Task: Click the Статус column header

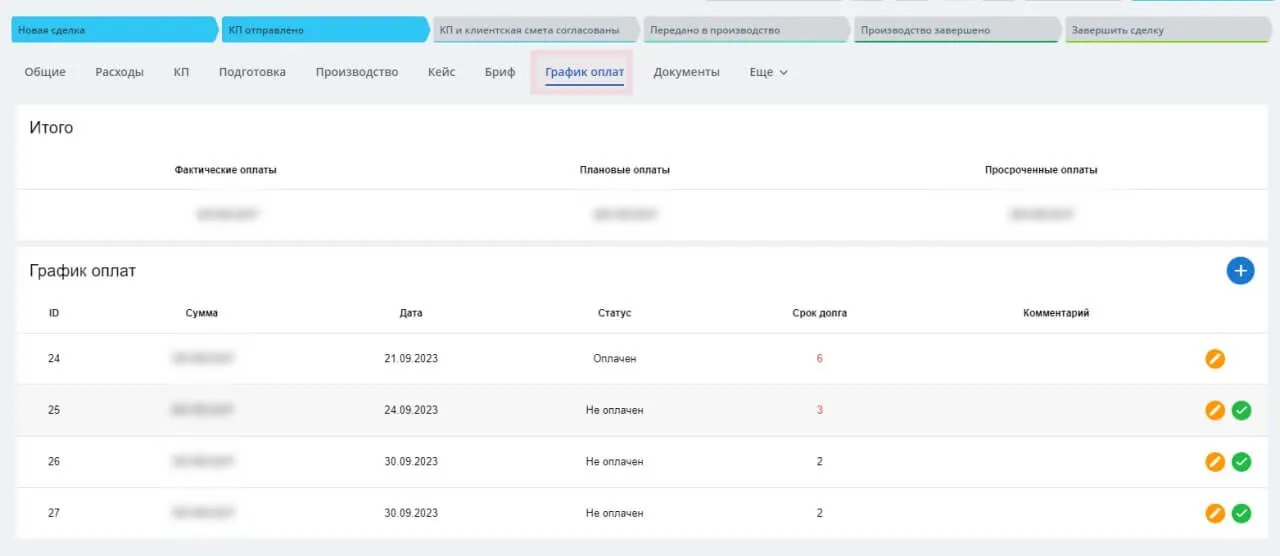Action: tap(614, 313)
